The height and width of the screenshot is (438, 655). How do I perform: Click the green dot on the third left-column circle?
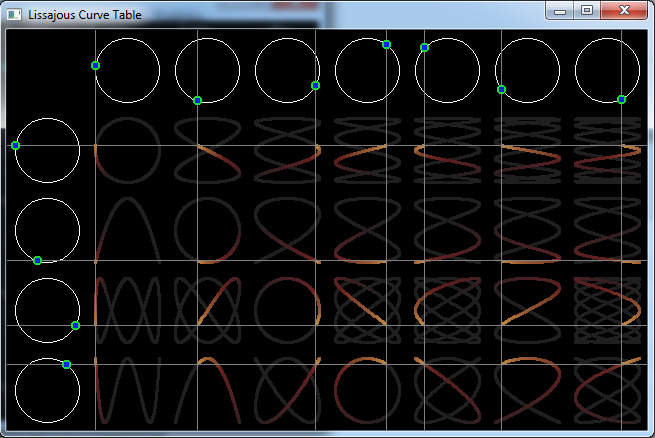(75, 325)
